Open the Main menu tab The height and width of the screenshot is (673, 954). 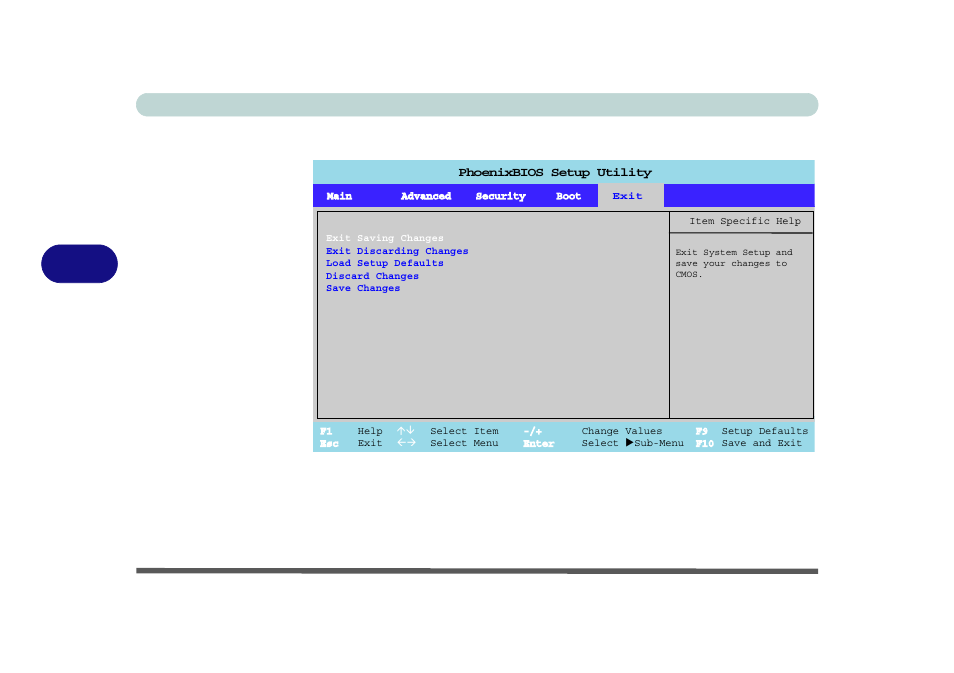[x=339, y=196]
